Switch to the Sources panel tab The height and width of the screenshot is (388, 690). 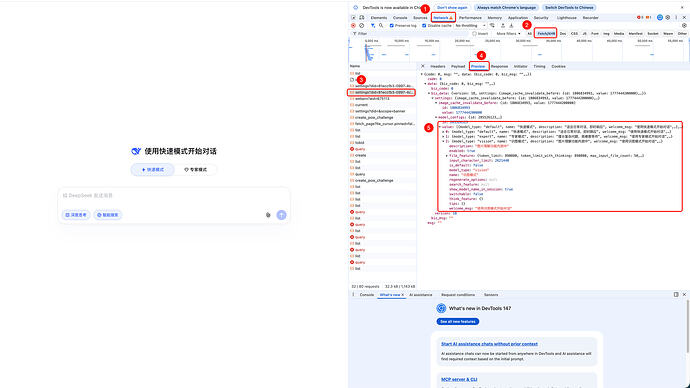click(x=420, y=18)
